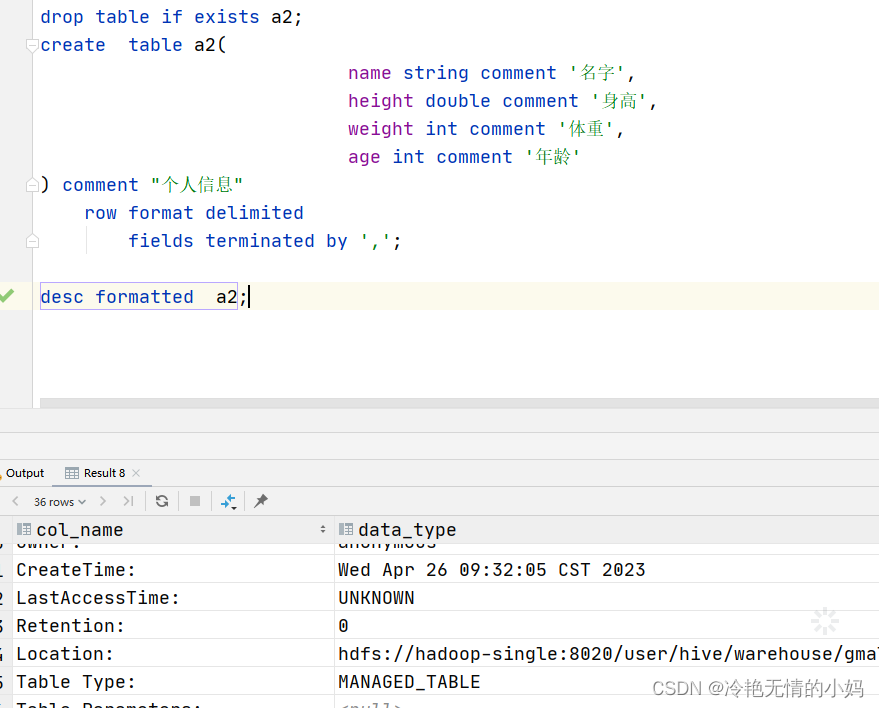Select the Location: cell
The image size is (879, 708).
click(173, 654)
